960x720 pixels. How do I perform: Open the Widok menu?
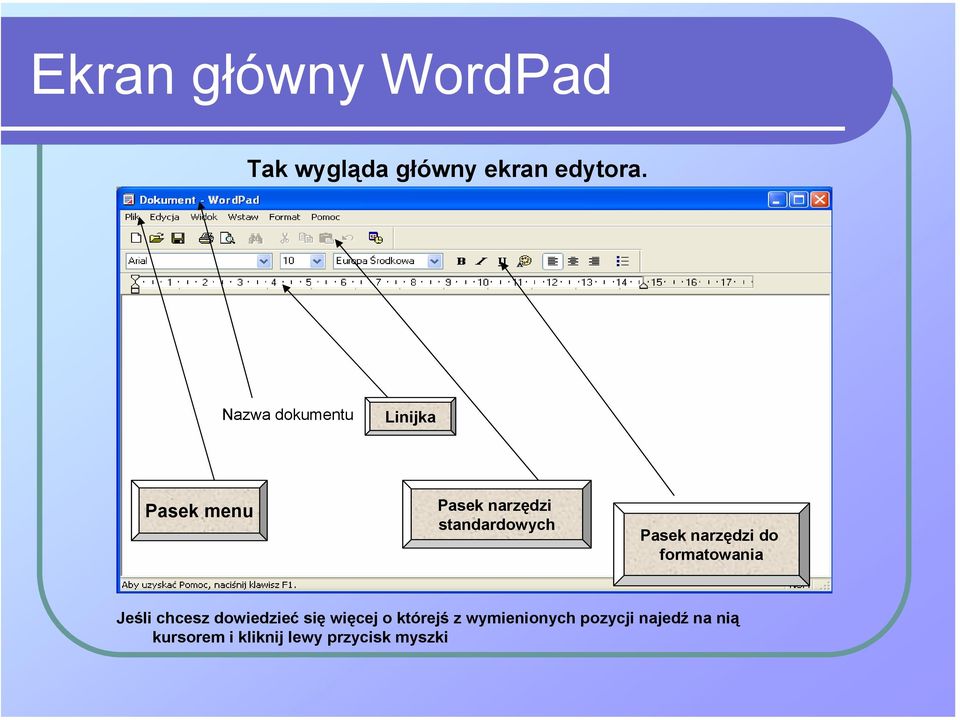[204, 217]
